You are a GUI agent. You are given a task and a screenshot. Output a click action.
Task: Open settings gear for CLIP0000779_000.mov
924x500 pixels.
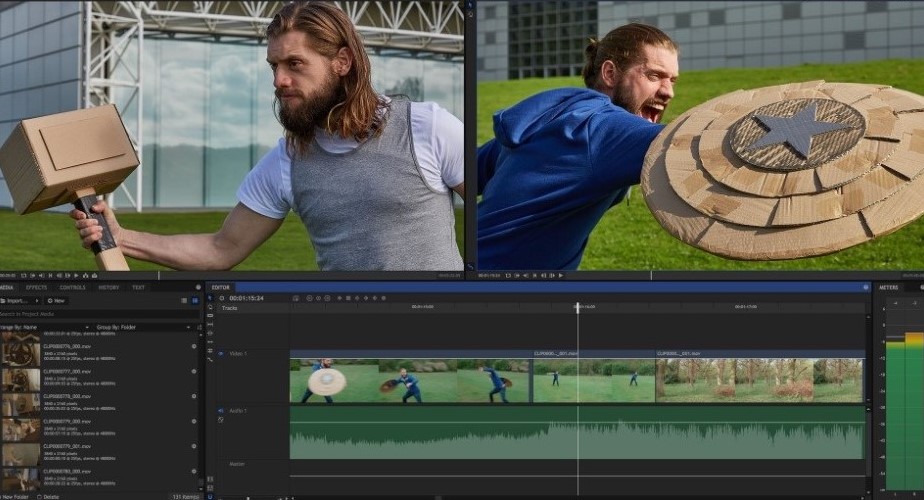(194, 421)
